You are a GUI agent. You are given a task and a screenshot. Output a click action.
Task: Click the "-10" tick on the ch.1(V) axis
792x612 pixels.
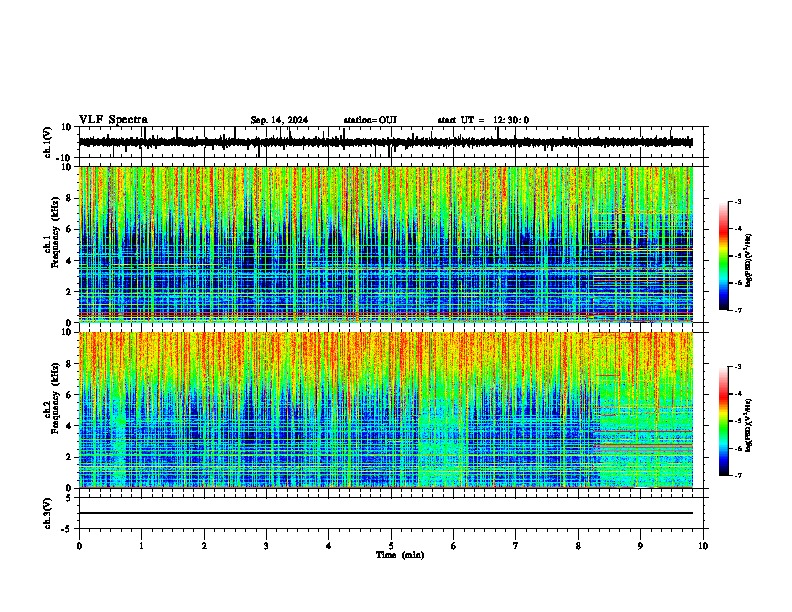[x=64, y=158]
